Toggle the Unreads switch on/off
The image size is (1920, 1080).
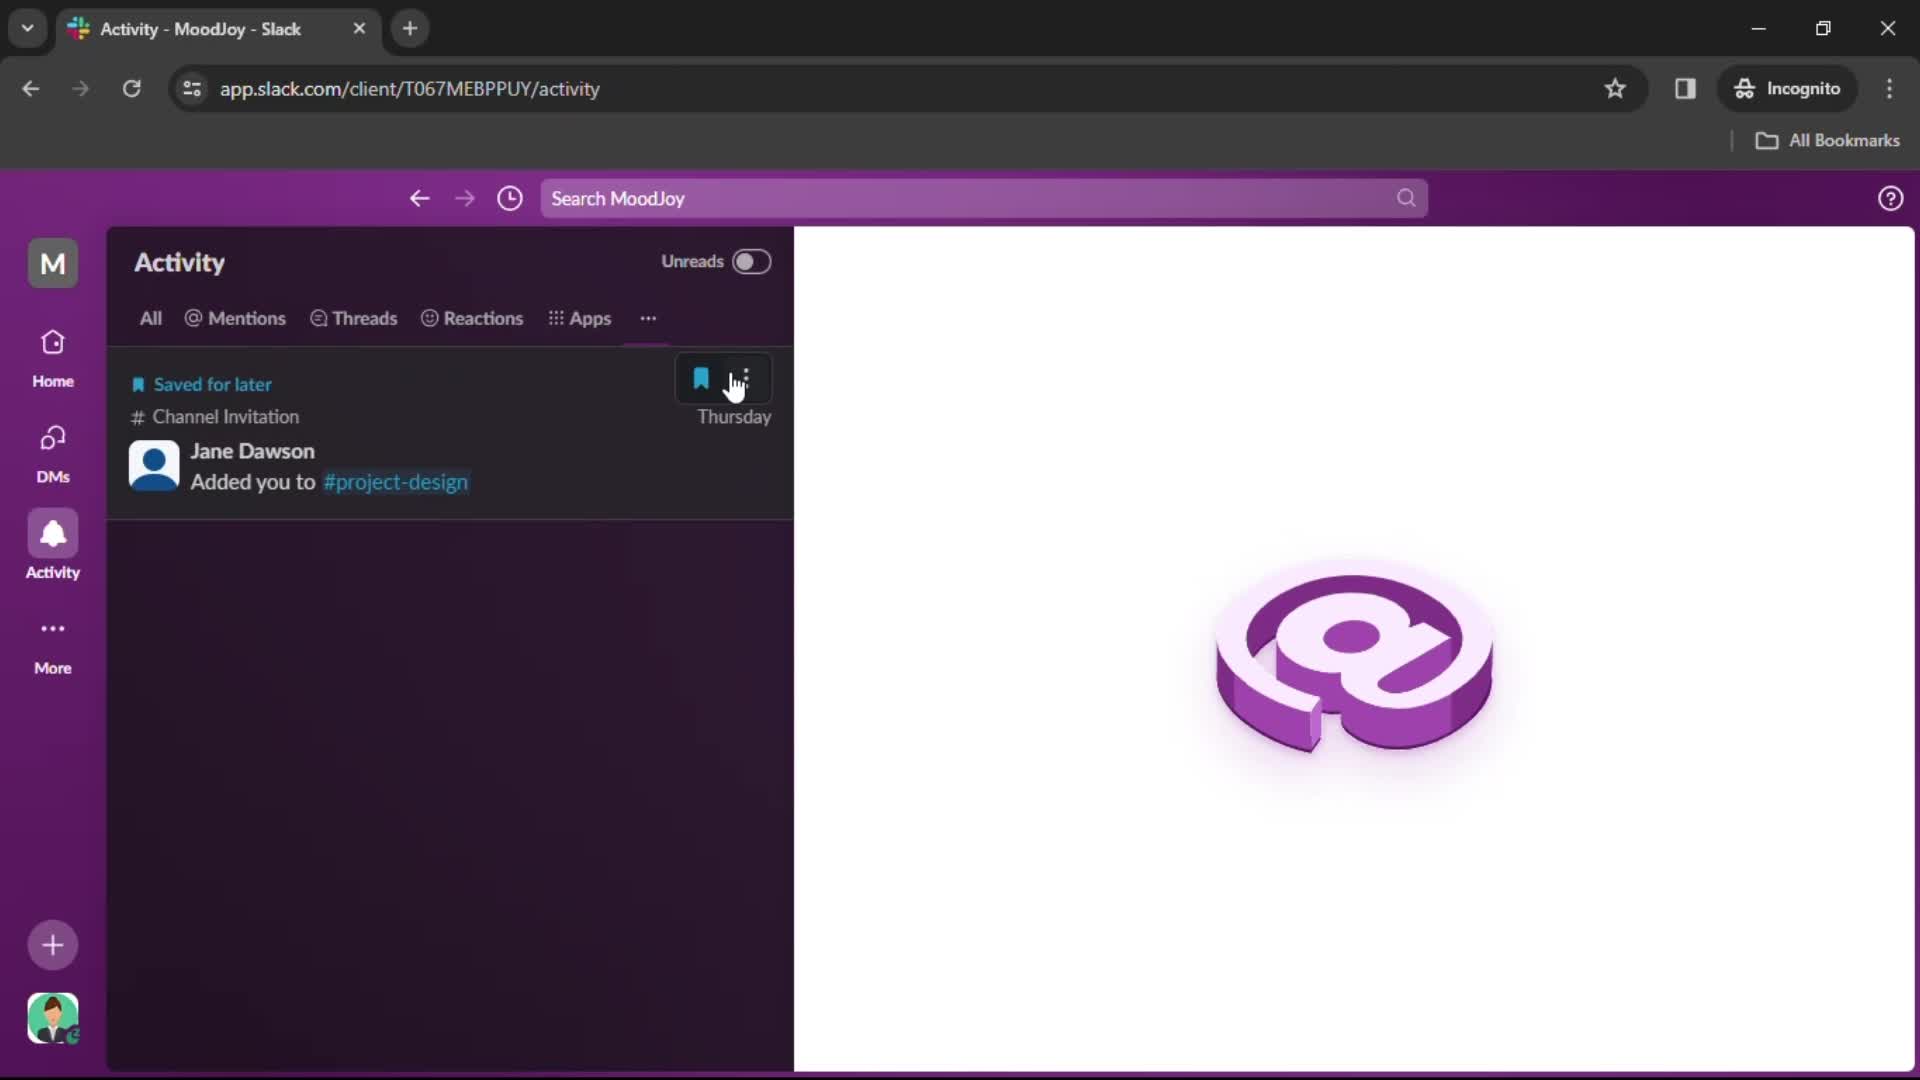click(x=750, y=261)
